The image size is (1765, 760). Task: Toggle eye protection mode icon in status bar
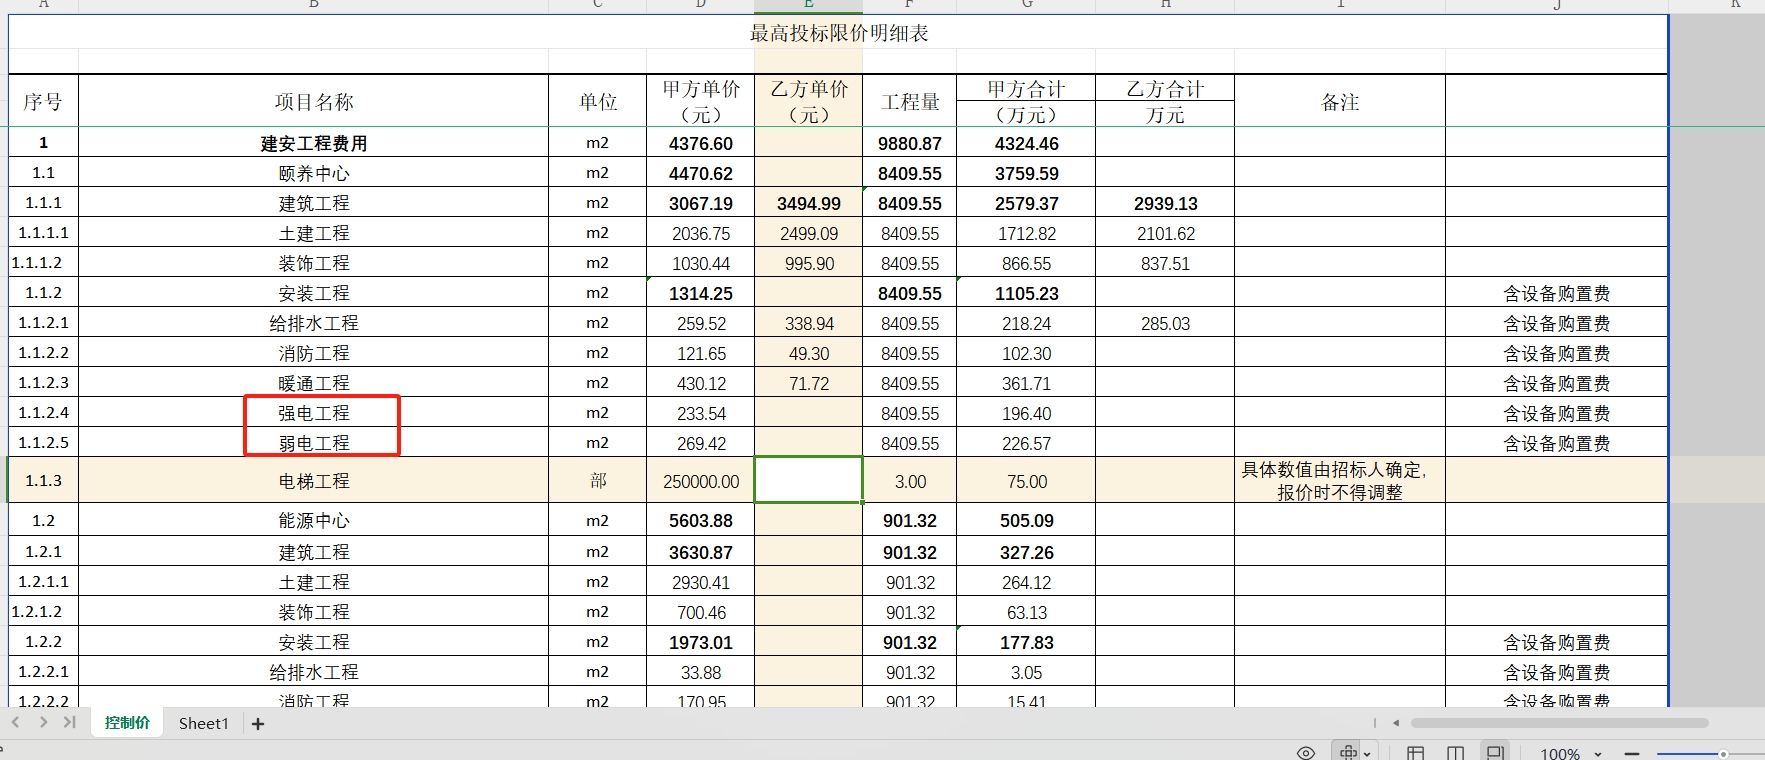coord(1305,752)
